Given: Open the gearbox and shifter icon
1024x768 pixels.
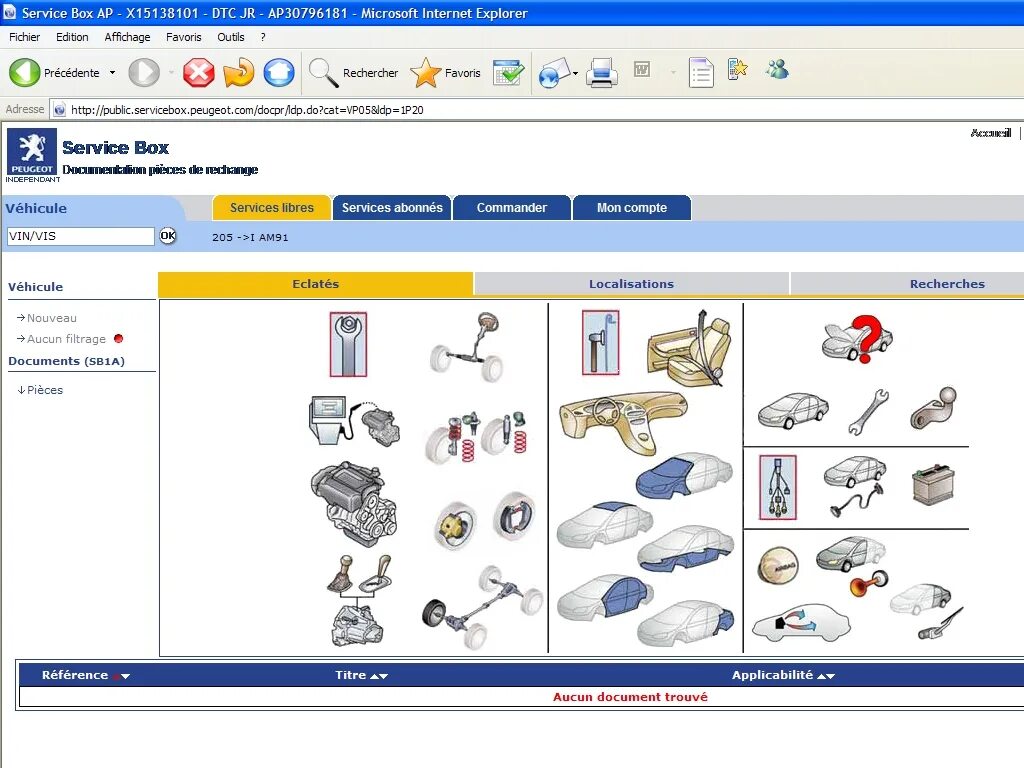Looking at the screenshot, I should point(359,600).
